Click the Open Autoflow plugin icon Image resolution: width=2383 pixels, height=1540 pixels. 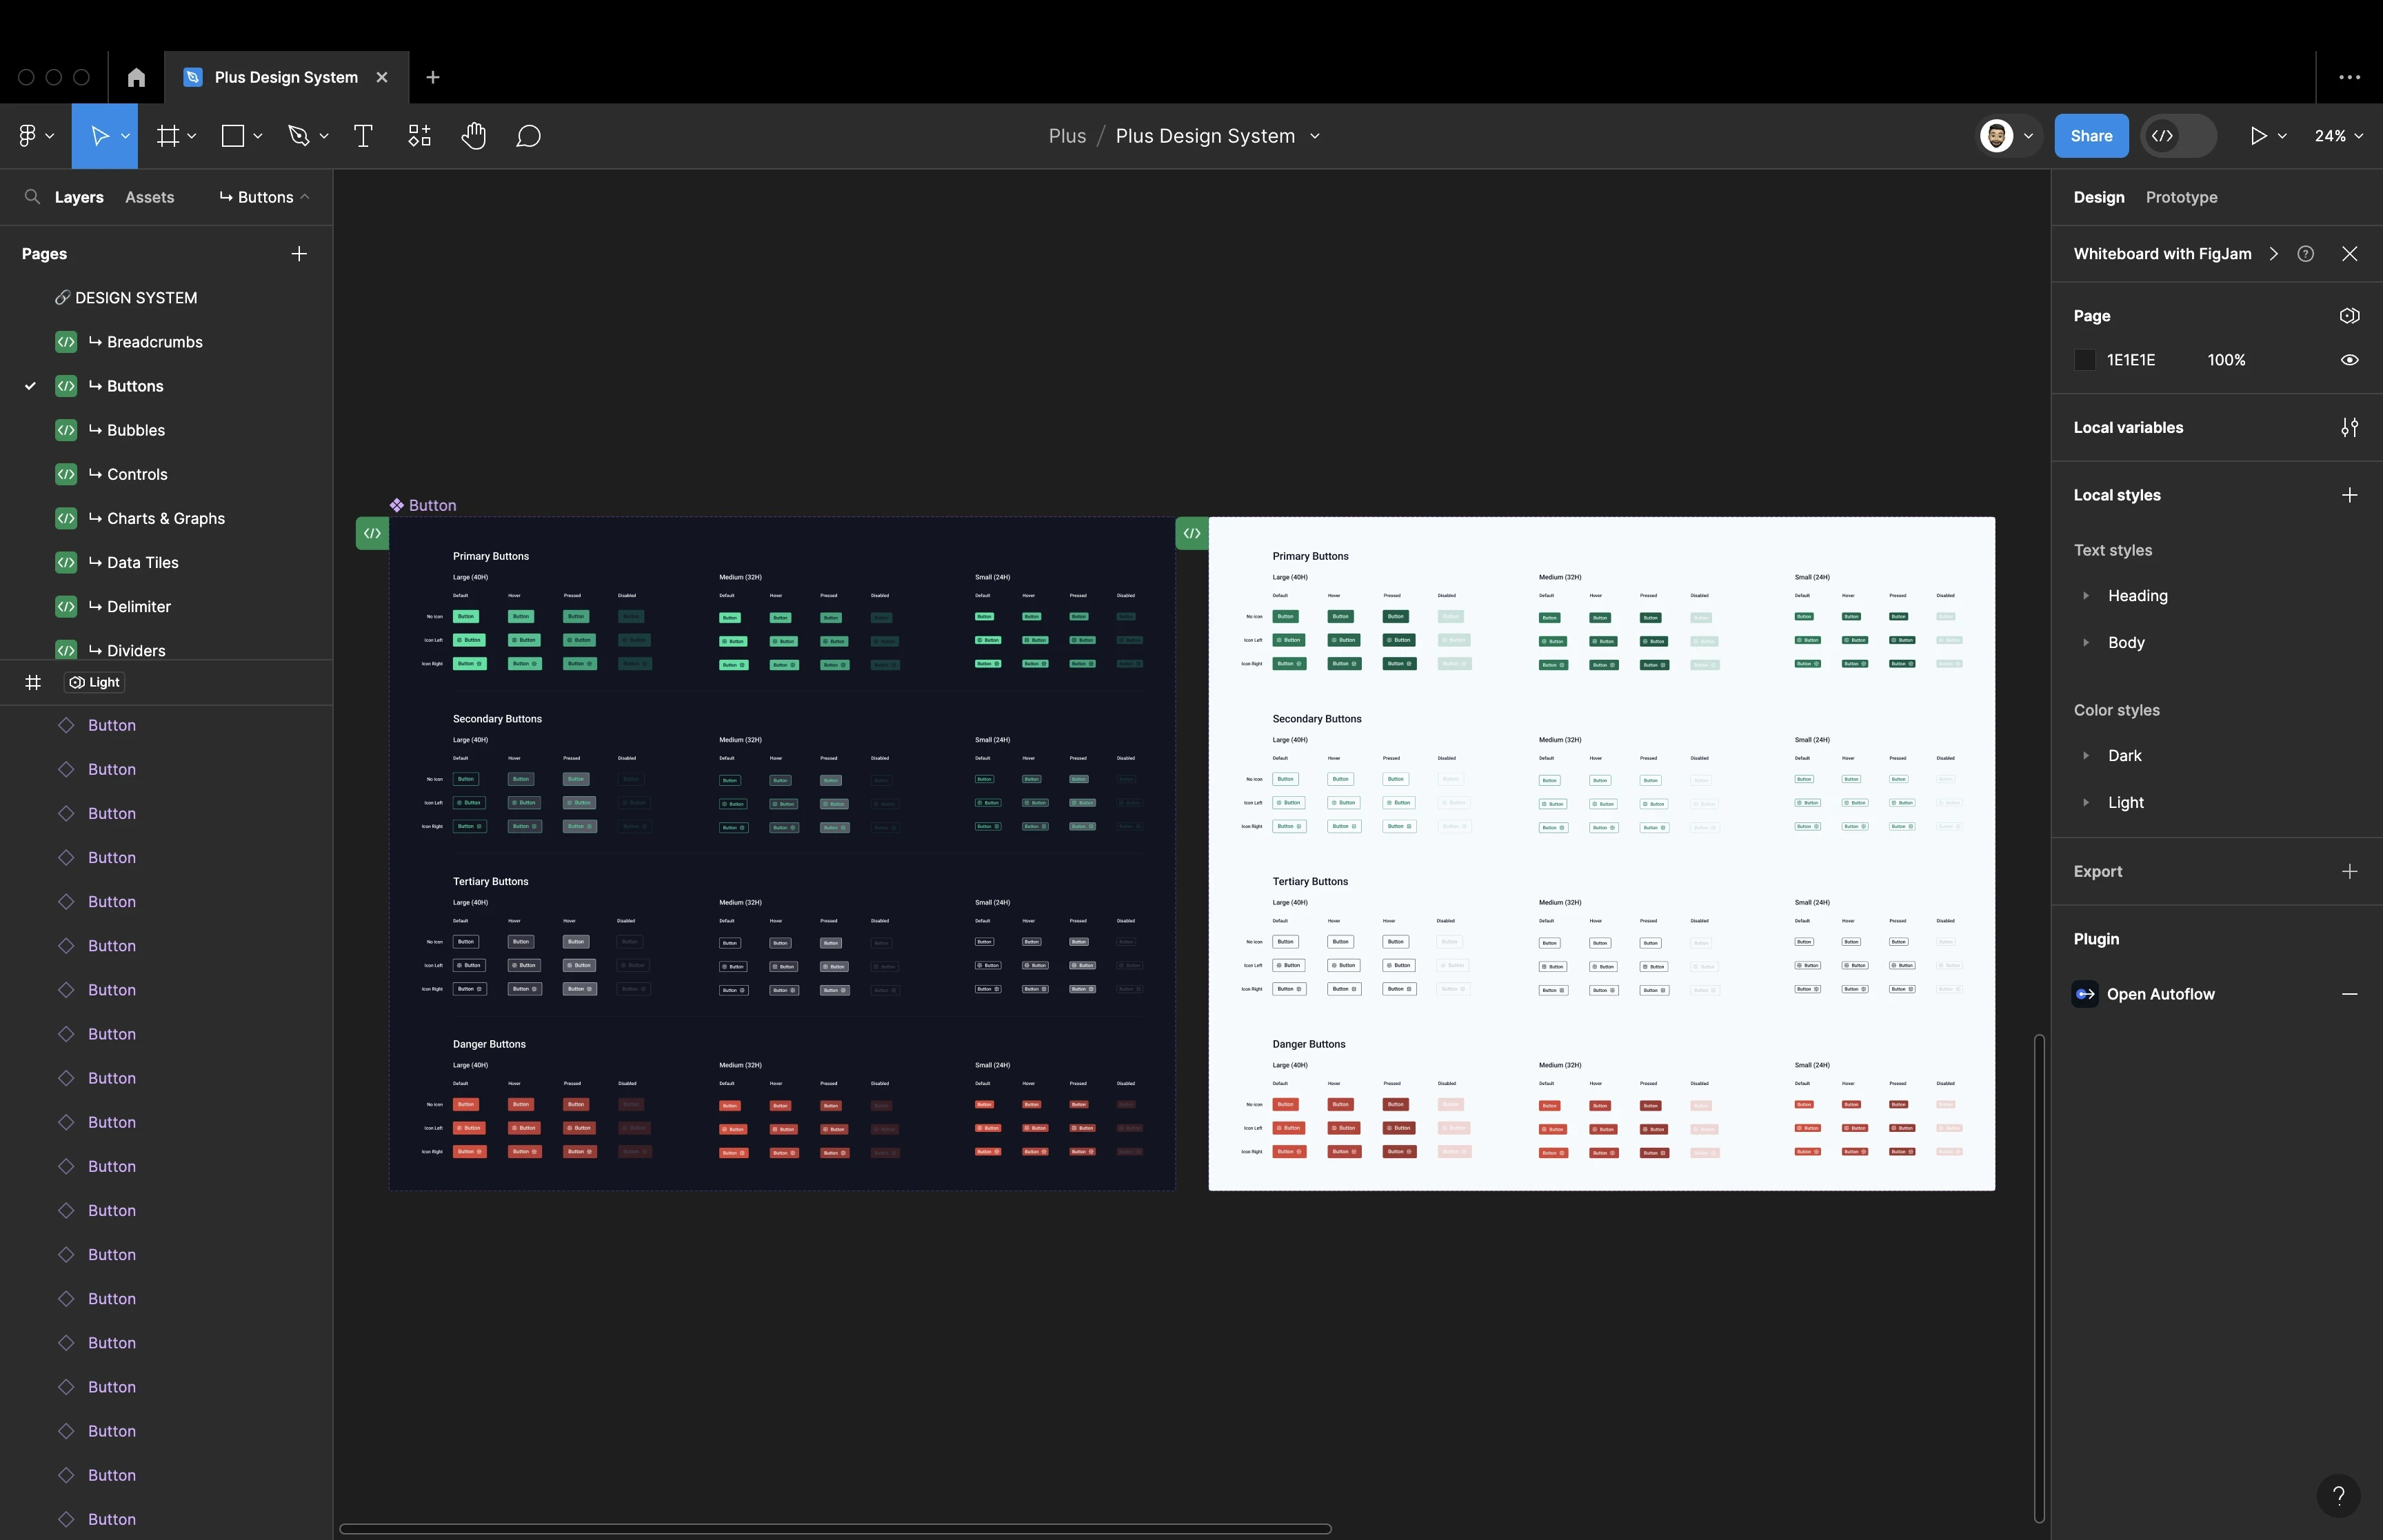coord(2085,994)
